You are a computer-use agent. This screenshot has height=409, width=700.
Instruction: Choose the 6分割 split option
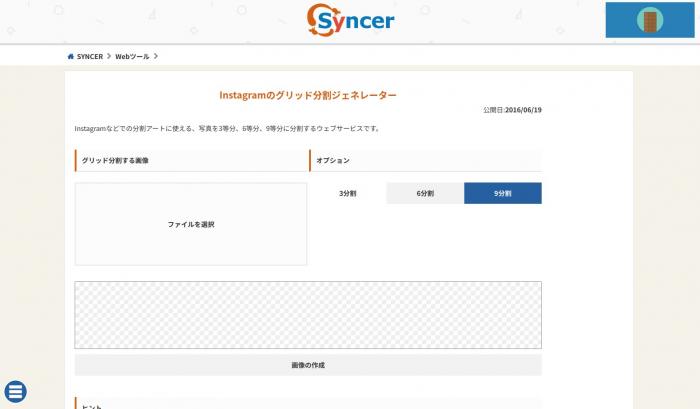[425, 193]
